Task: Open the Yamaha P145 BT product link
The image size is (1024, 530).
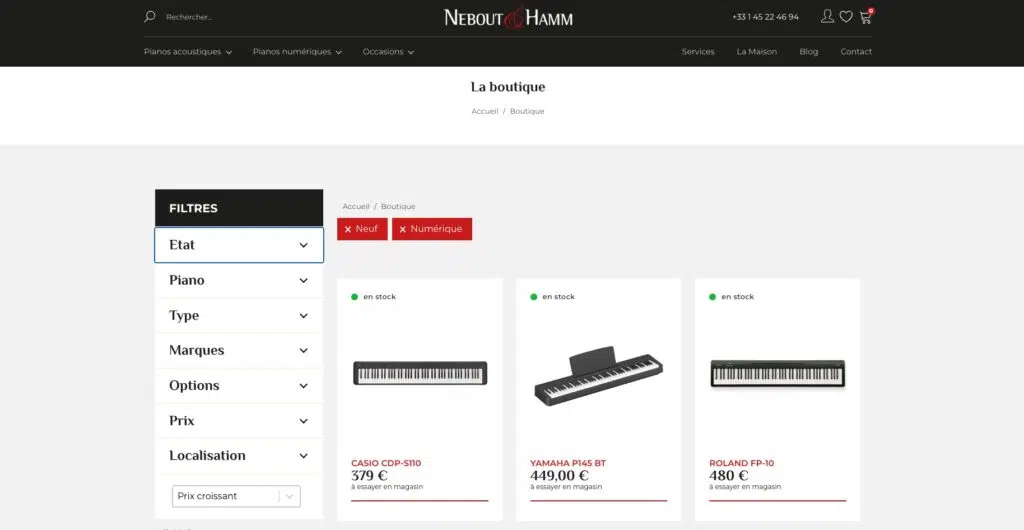Action: [568, 463]
